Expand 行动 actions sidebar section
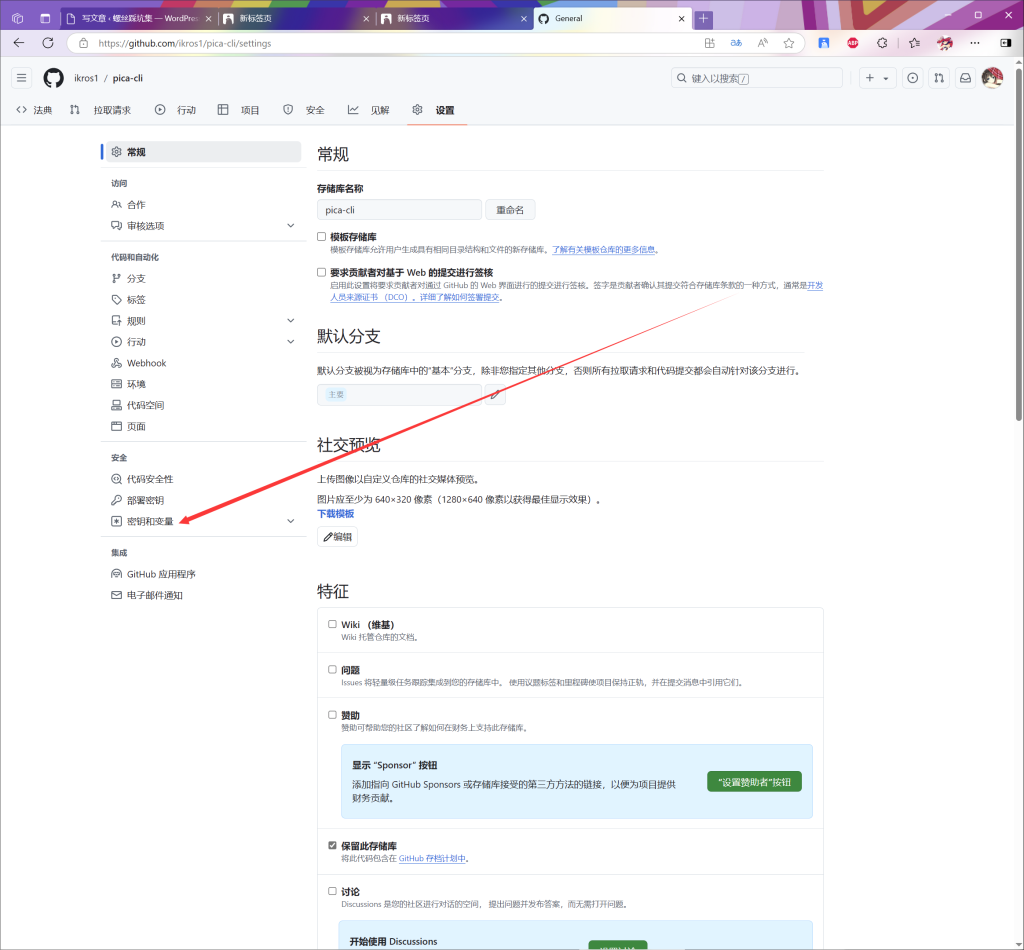The height and width of the screenshot is (950, 1024). pyautogui.click(x=291, y=341)
